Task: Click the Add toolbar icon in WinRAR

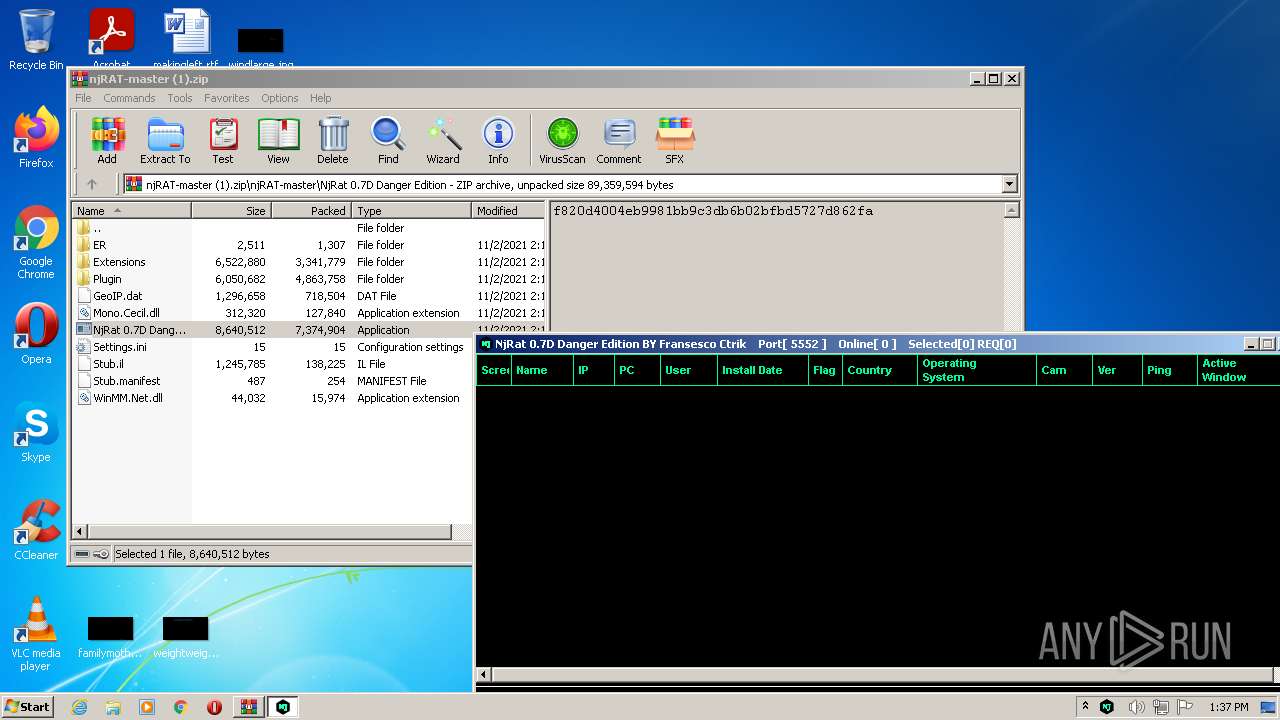Action: 107,141
